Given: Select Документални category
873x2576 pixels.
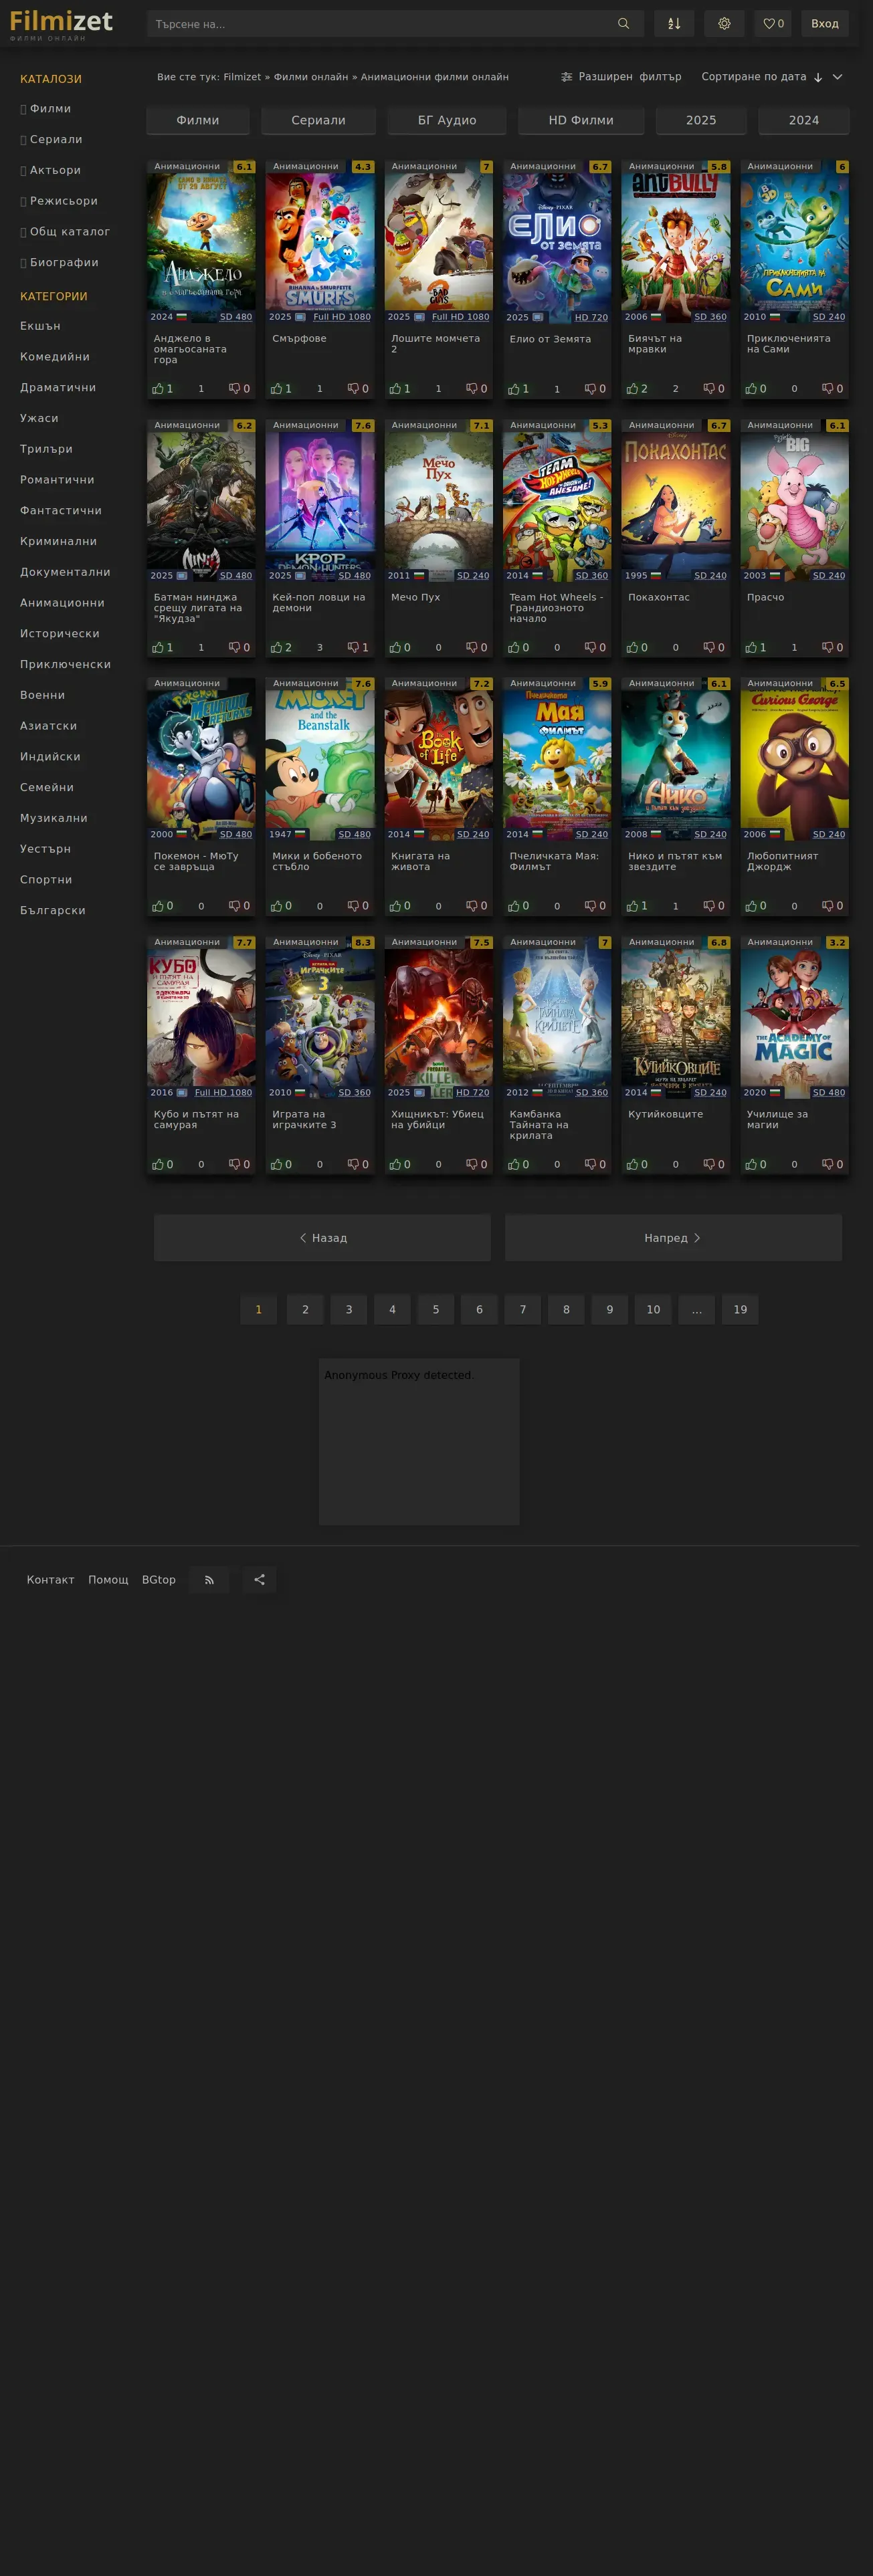Looking at the screenshot, I should 65,572.
